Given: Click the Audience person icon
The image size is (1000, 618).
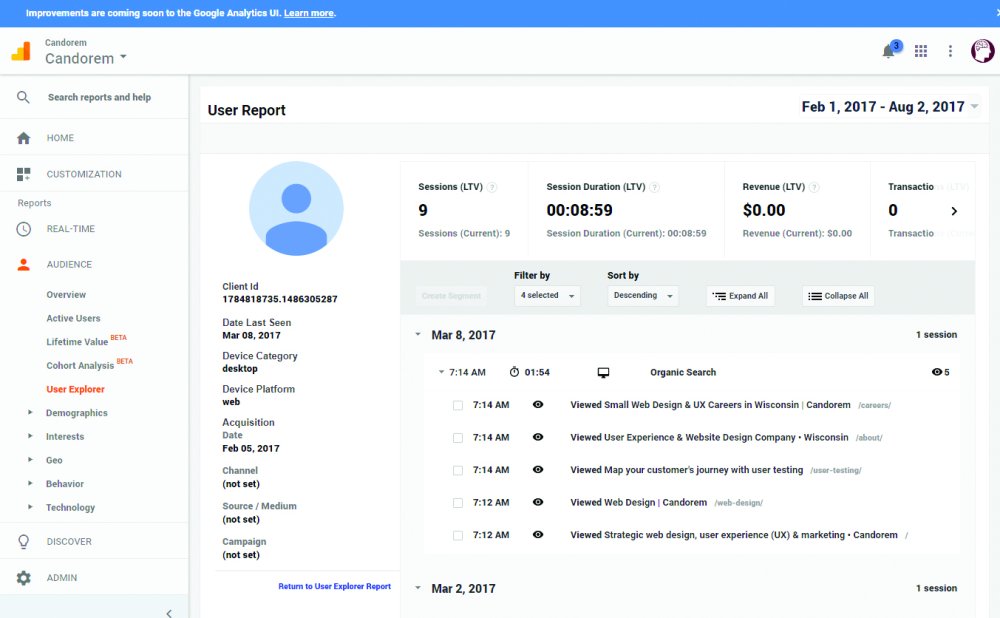Looking at the screenshot, I should tap(24, 265).
